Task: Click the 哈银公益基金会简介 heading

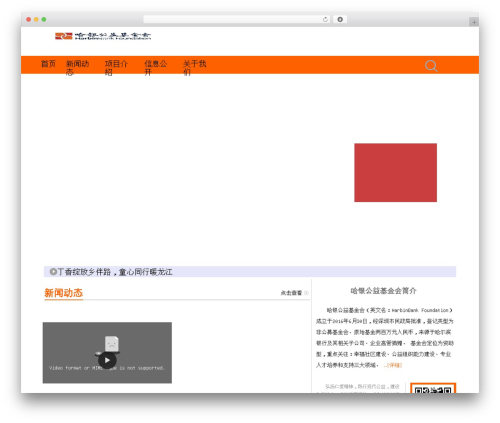Action: pyautogui.click(x=383, y=291)
